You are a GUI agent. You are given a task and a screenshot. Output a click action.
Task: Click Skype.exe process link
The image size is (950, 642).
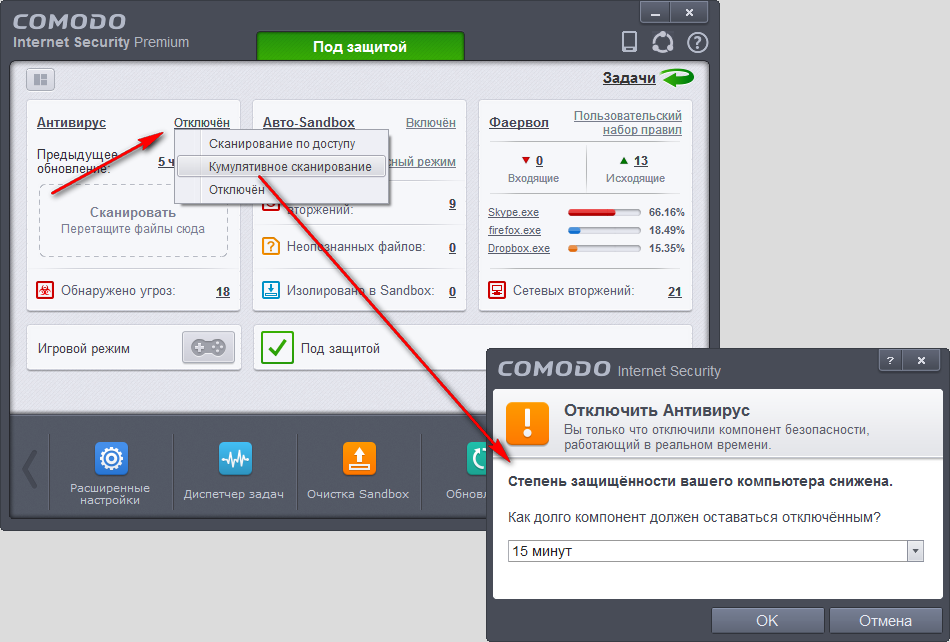pyautogui.click(x=513, y=212)
